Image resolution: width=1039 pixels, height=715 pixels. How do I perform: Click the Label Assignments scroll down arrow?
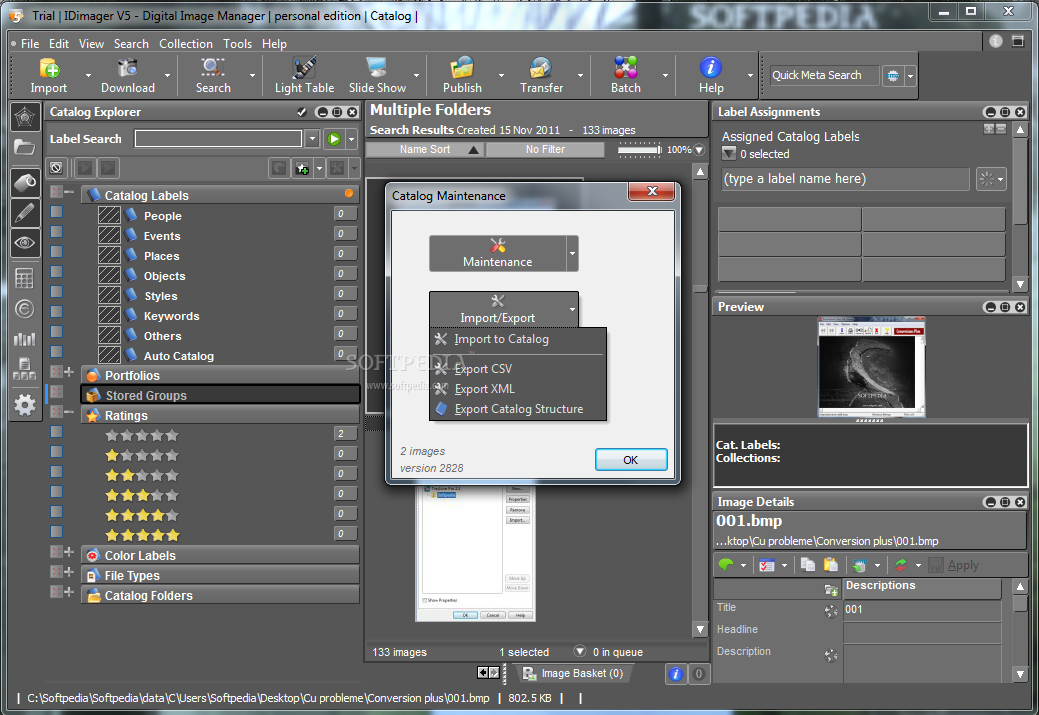[x=1020, y=284]
